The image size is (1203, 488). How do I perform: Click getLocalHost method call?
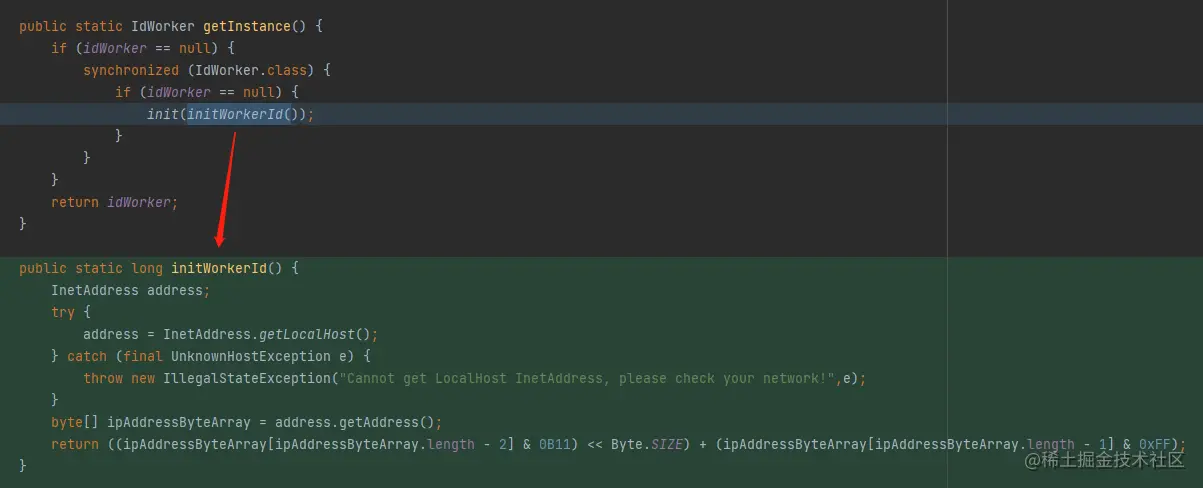307,334
